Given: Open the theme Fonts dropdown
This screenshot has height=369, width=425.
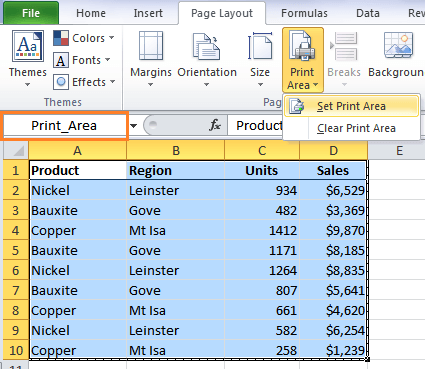Looking at the screenshot, I should tap(82, 60).
